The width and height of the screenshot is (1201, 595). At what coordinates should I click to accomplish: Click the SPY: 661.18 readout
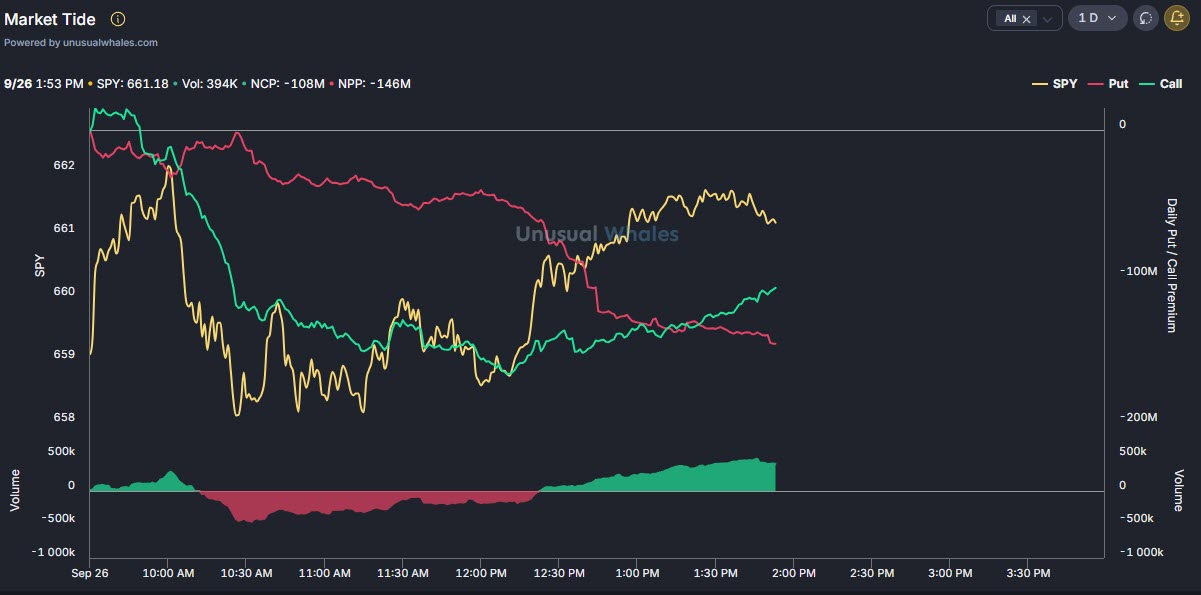click(x=132, y=83)
